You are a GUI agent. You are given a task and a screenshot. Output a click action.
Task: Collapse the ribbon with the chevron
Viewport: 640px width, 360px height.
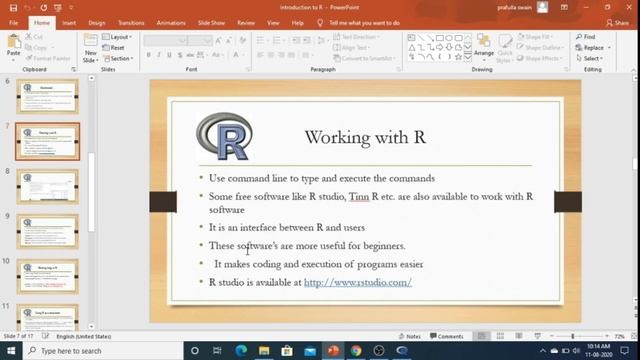(633, 70)
